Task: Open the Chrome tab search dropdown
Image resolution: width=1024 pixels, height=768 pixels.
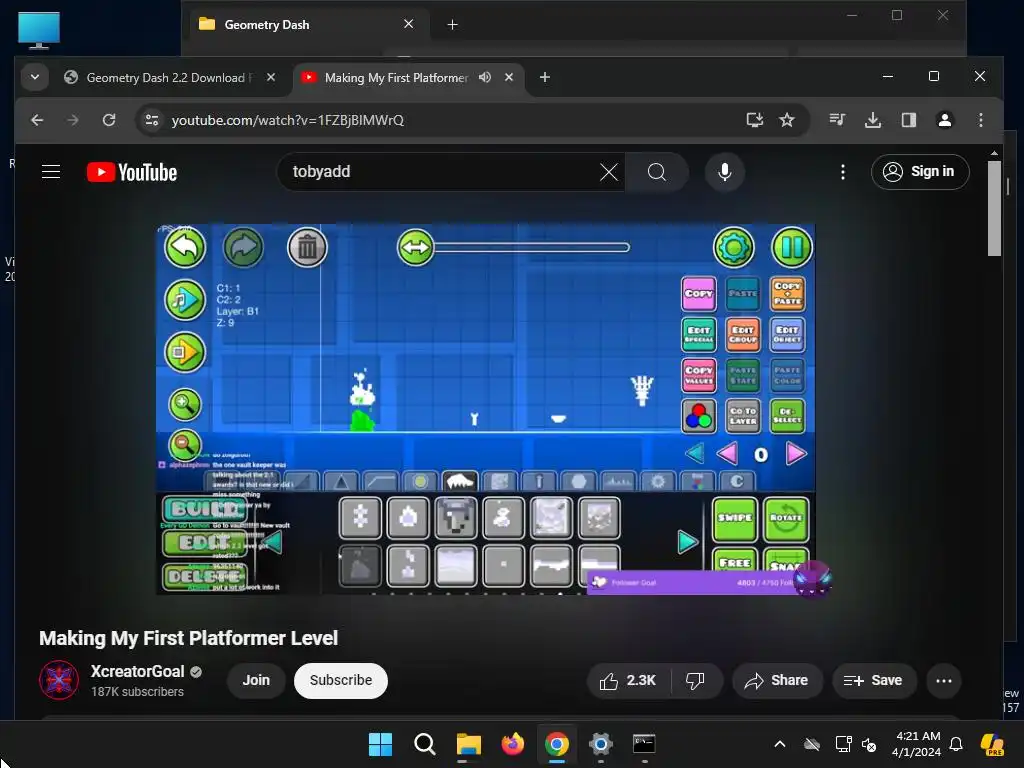Action: [x=35, y=77]
